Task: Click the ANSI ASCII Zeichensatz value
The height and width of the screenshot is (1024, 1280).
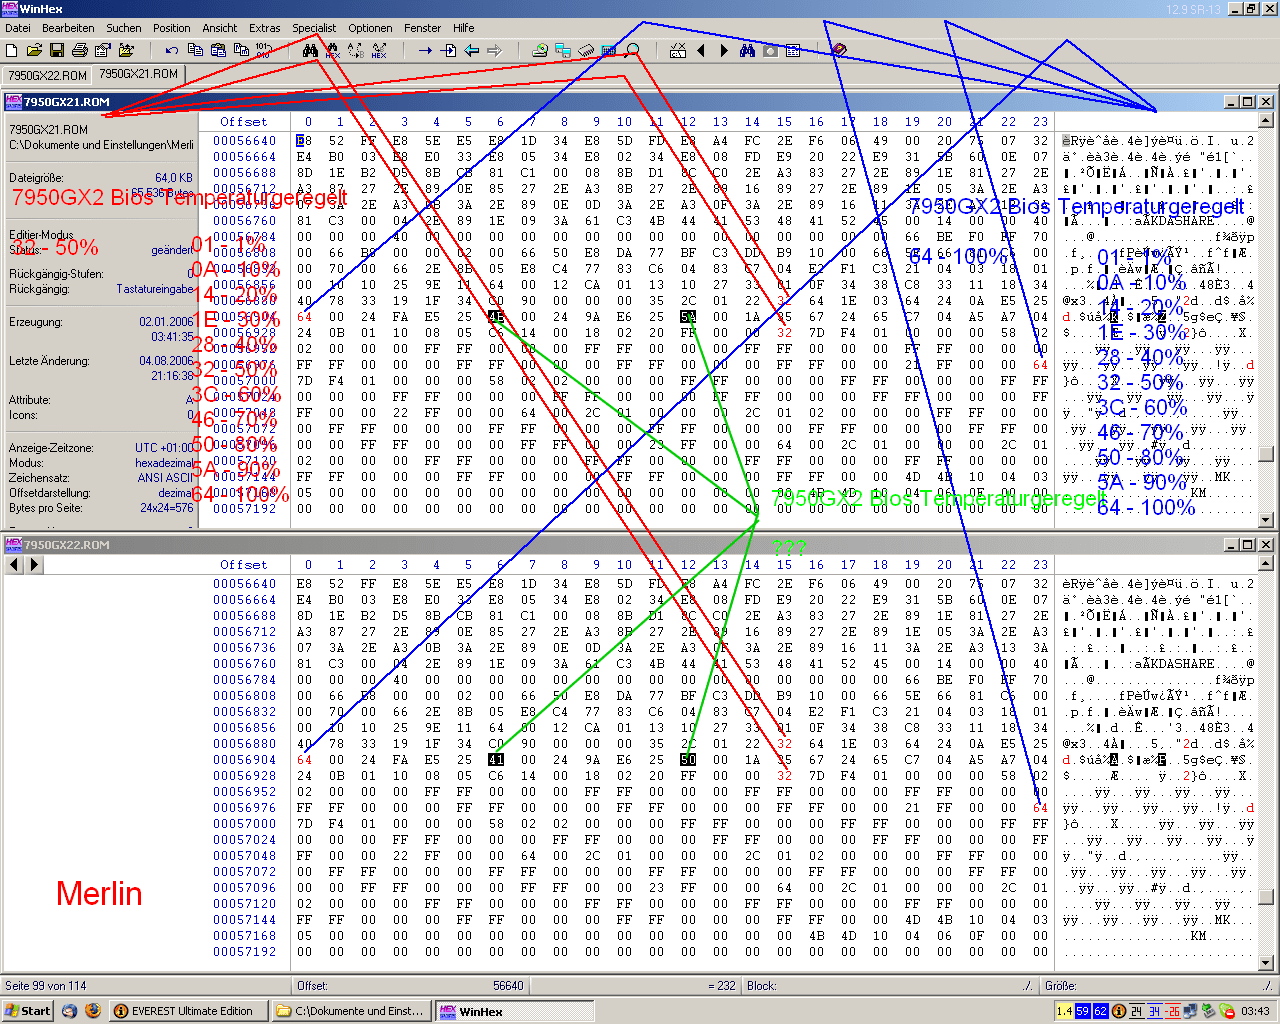Action: tap(166, 478)
